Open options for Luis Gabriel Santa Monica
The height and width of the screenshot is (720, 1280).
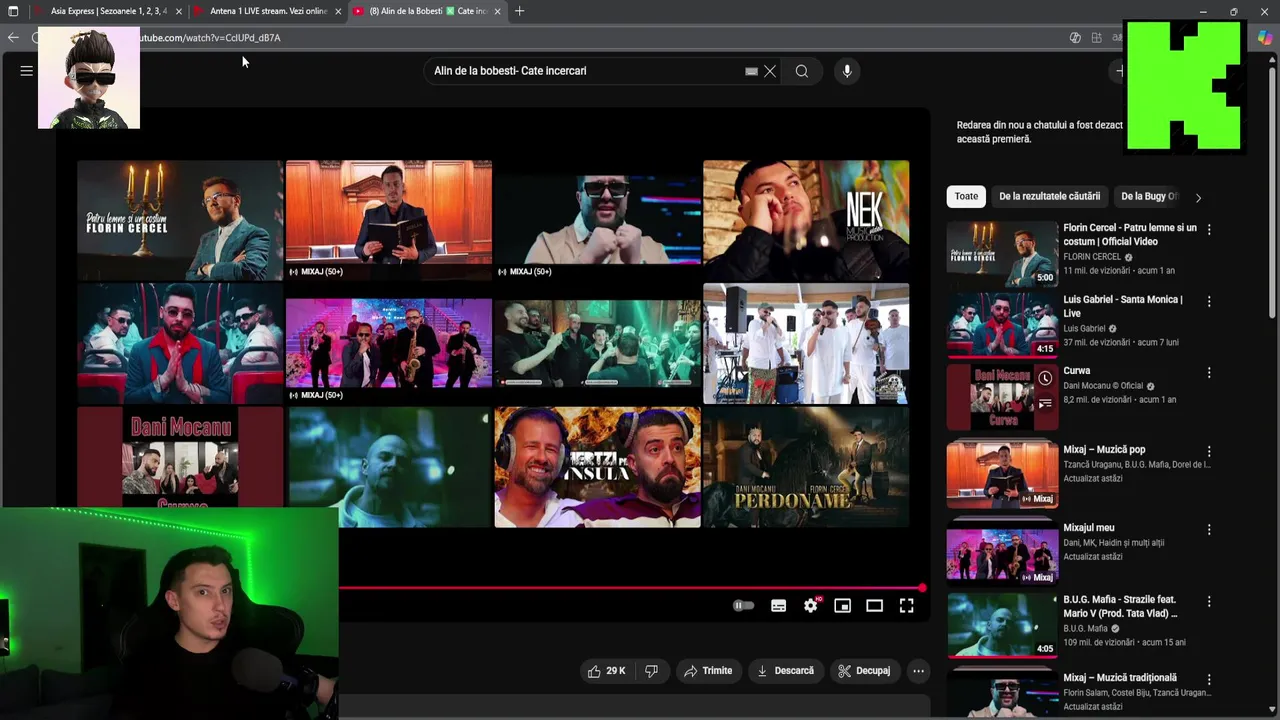click(x=1209, y=301)
